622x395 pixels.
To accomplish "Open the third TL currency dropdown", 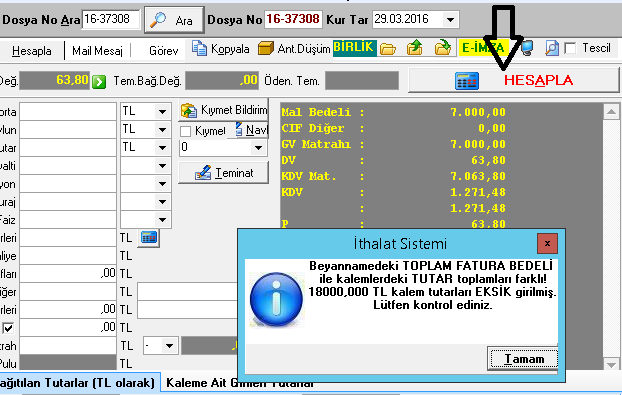I will pyautogui.click(x=162, y=148).
